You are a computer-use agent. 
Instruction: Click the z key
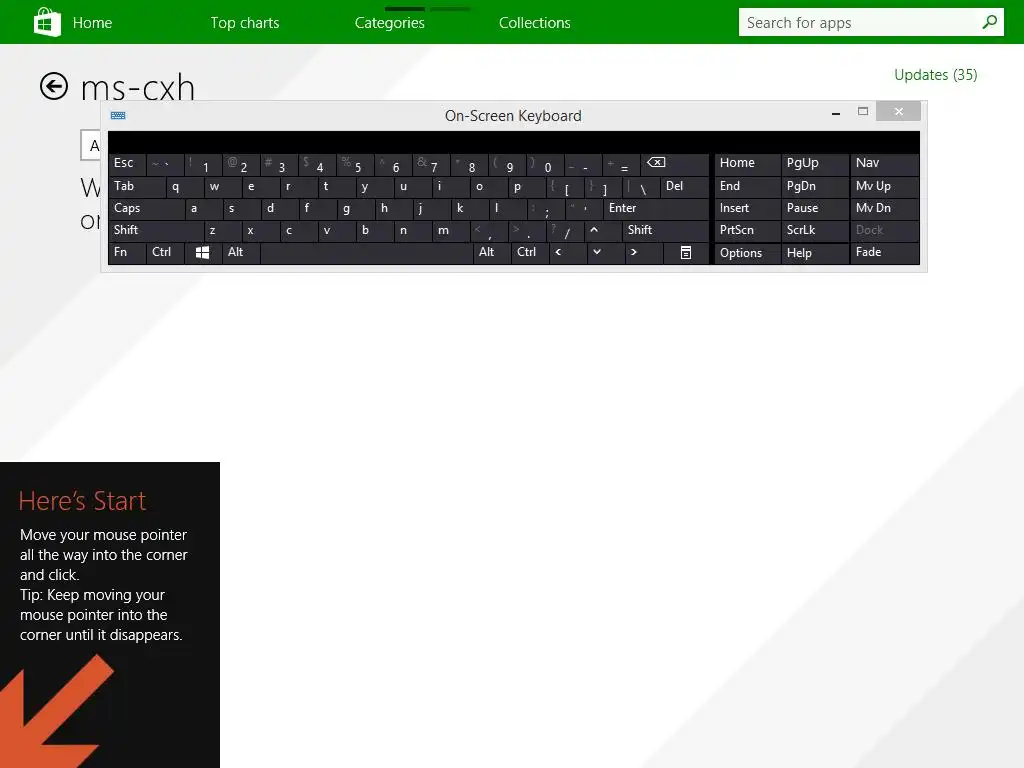pyautogui.click(x=223, y=231)
